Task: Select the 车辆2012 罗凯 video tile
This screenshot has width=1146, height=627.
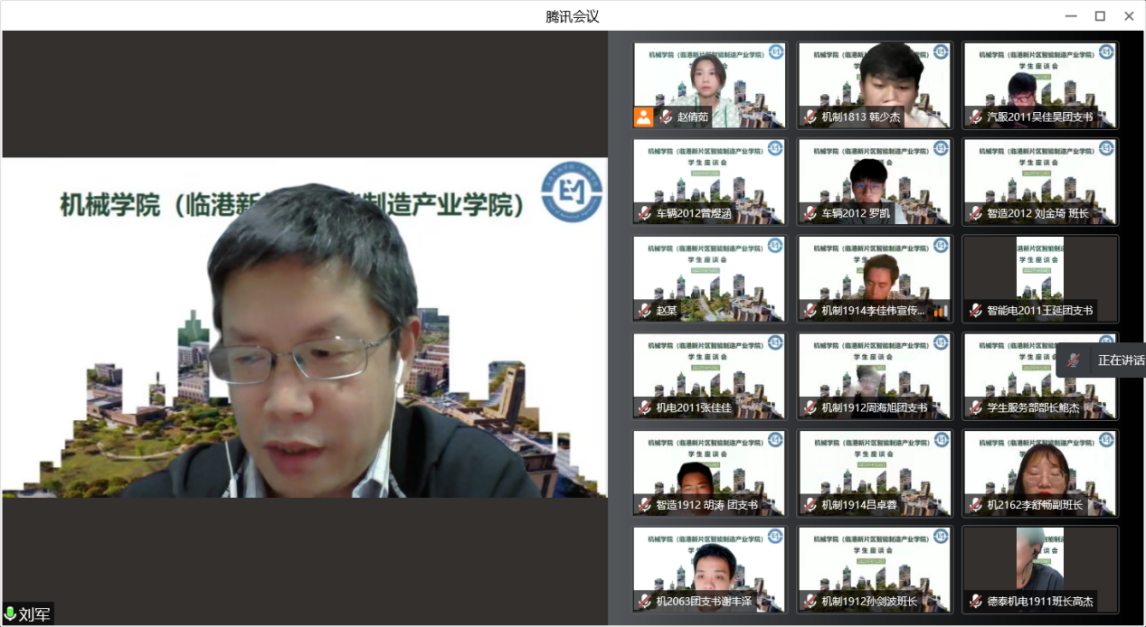Action: 874,180
